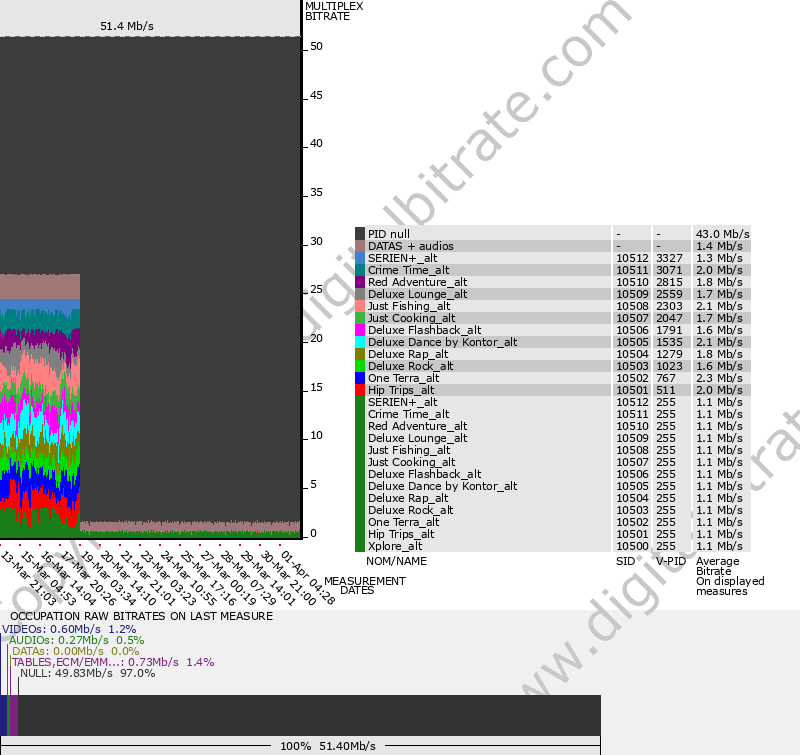Click the DATAS + audios brown legend swatch
Viewport: 800px width, 755px height.
tap(360, 246)
